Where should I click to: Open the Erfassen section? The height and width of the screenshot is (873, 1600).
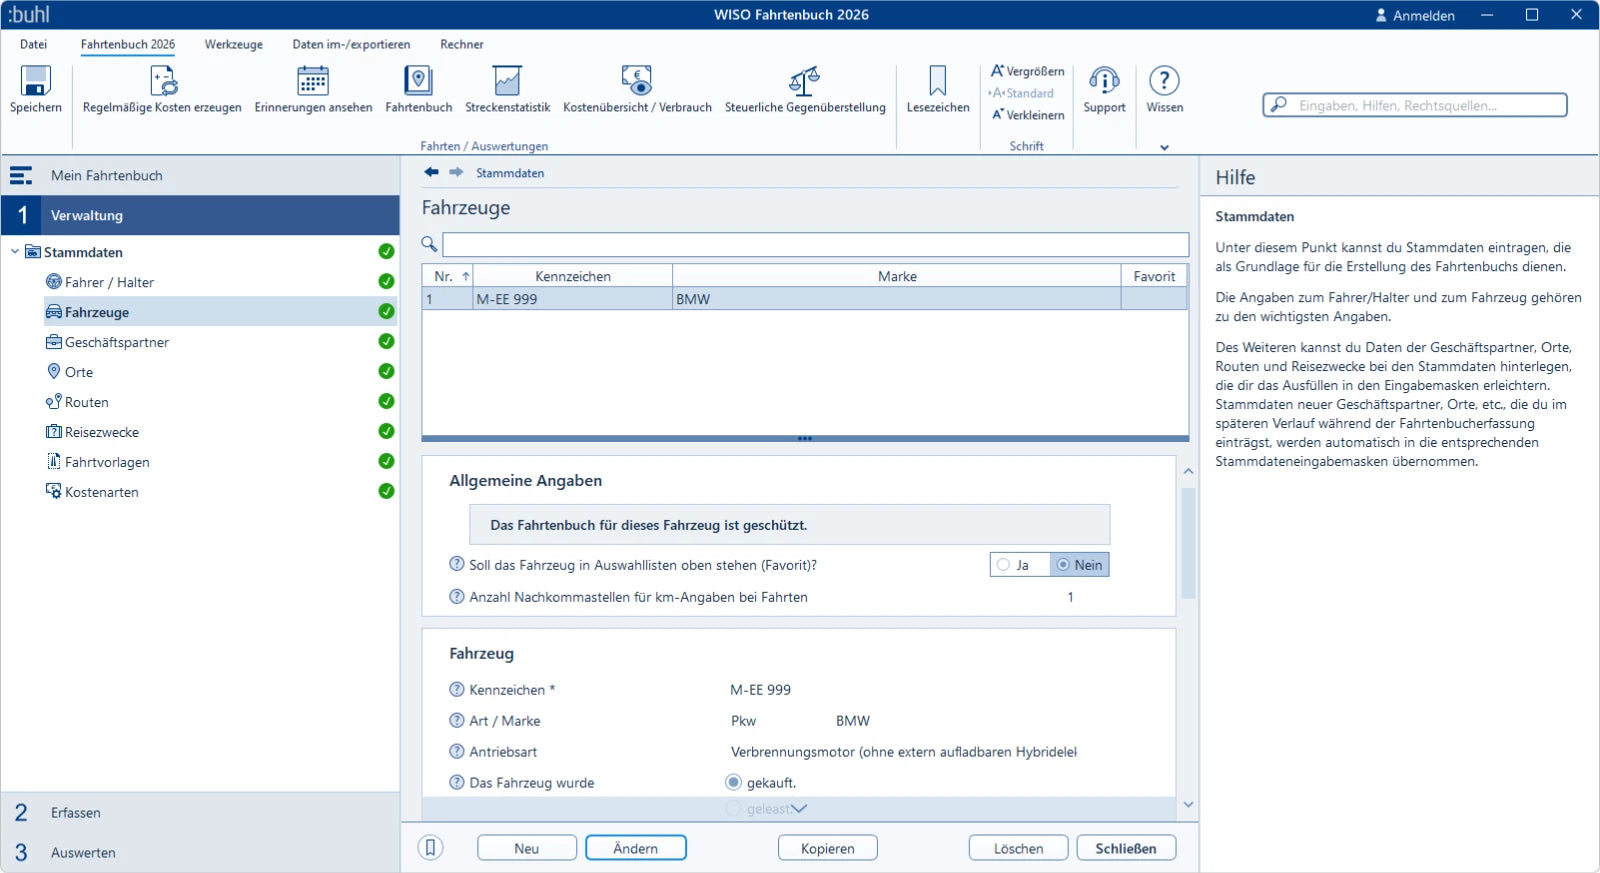200,812
